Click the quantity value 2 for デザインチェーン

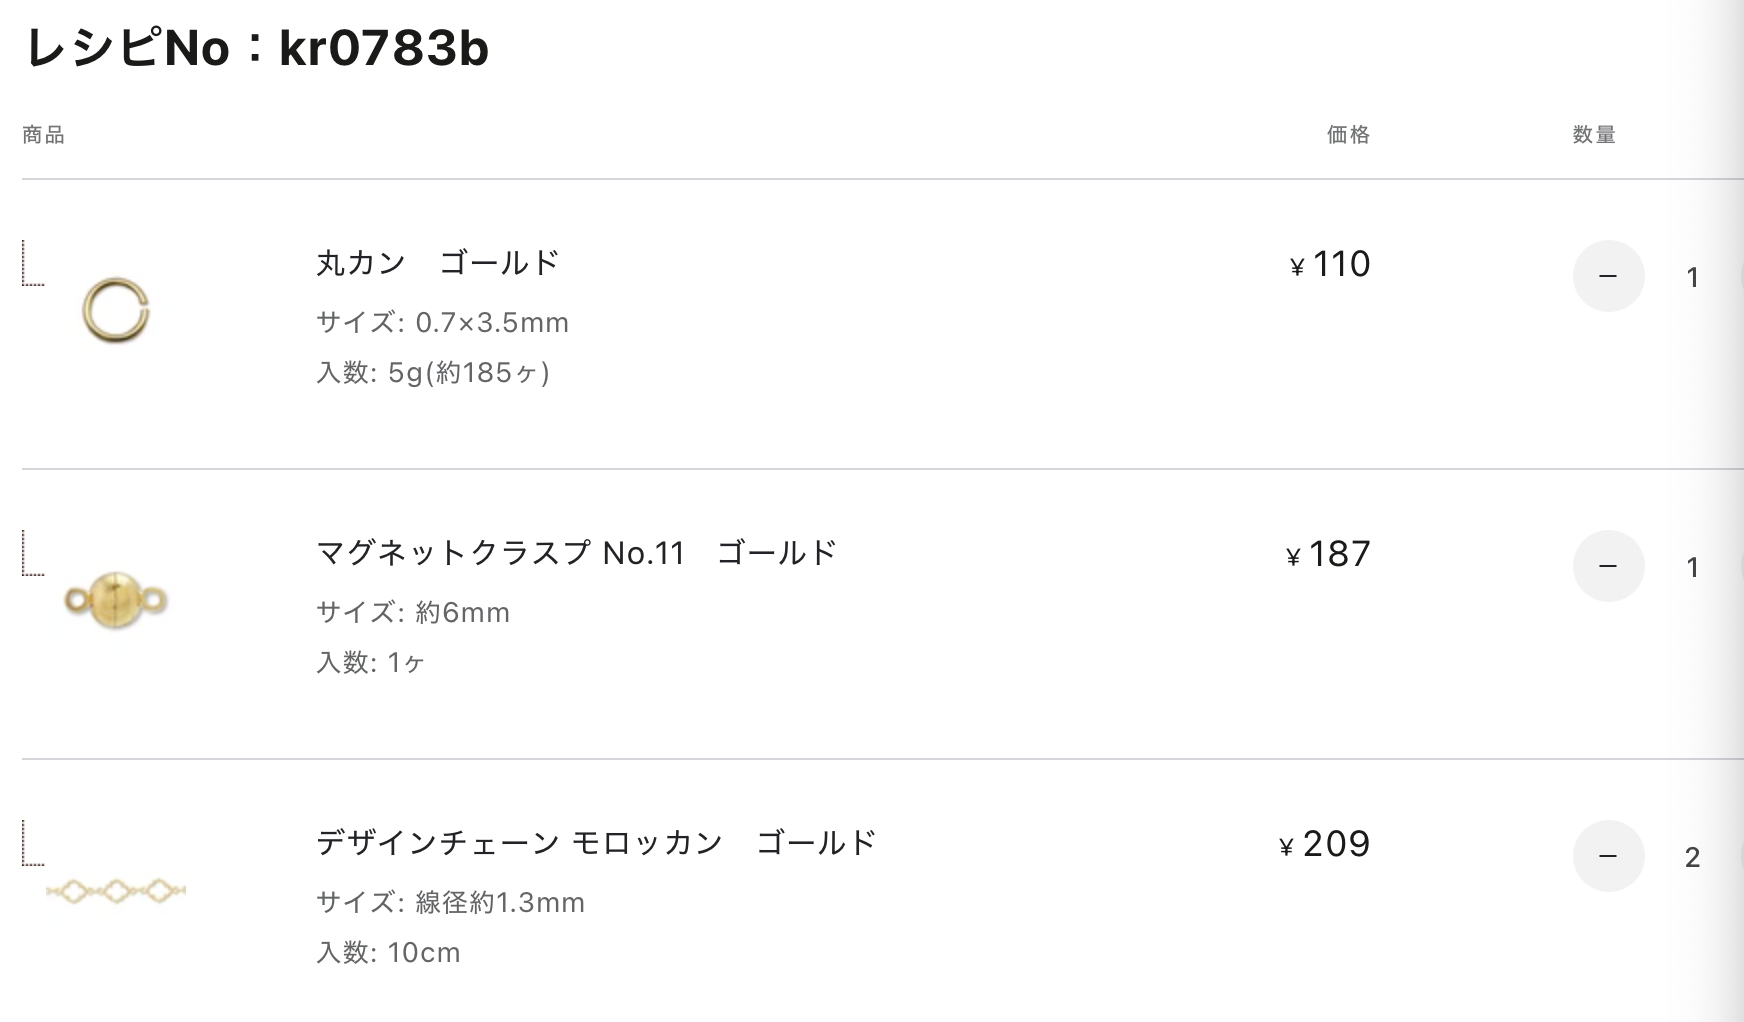tap(1692, 857)
